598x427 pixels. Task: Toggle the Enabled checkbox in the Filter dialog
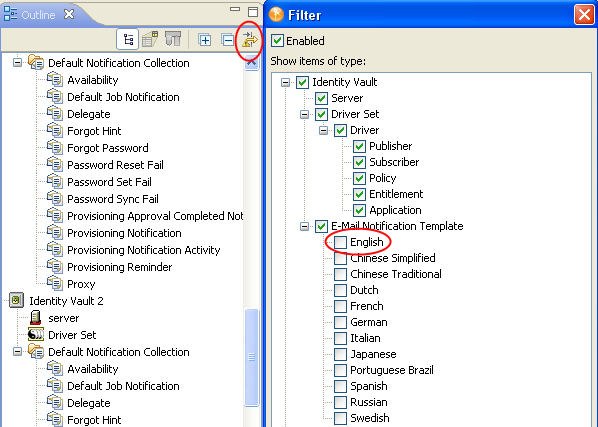[x=277, y=40]
